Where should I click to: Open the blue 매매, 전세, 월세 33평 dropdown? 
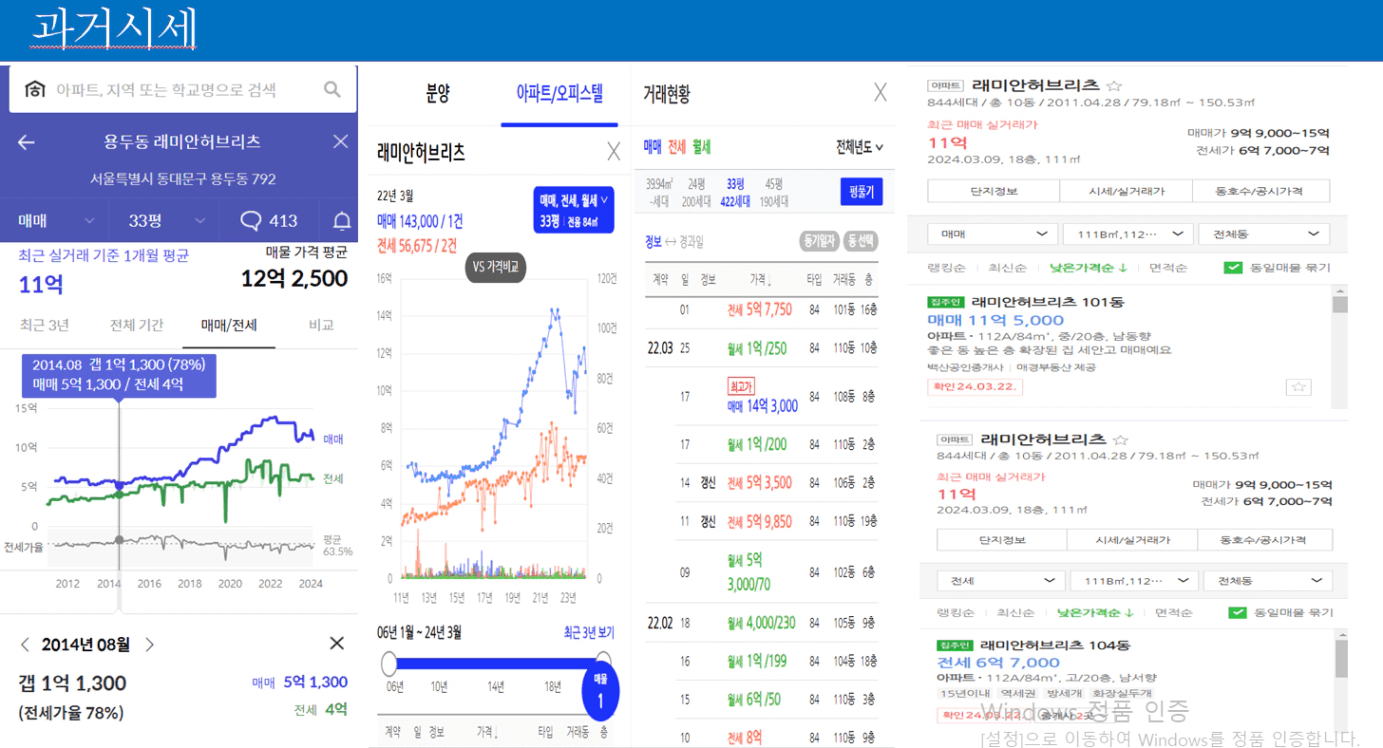(x=574, y=212)
